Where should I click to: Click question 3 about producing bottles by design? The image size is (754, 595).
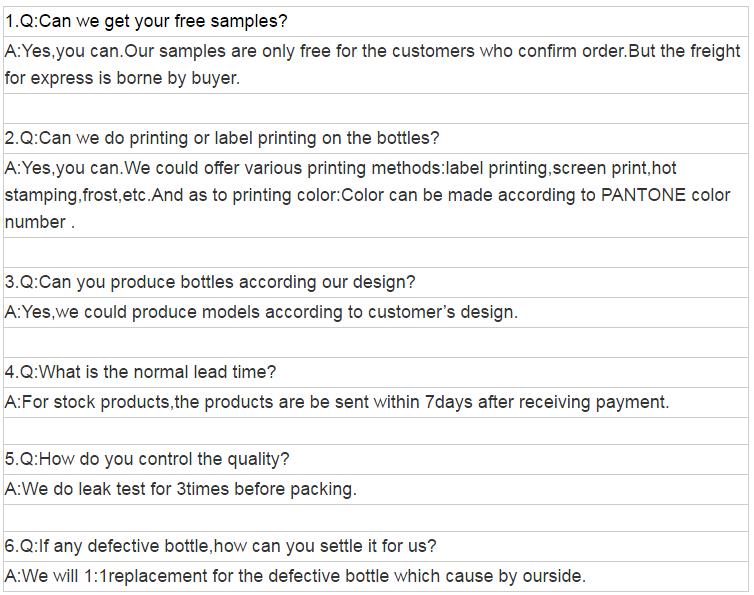click(x=210, y=282)
